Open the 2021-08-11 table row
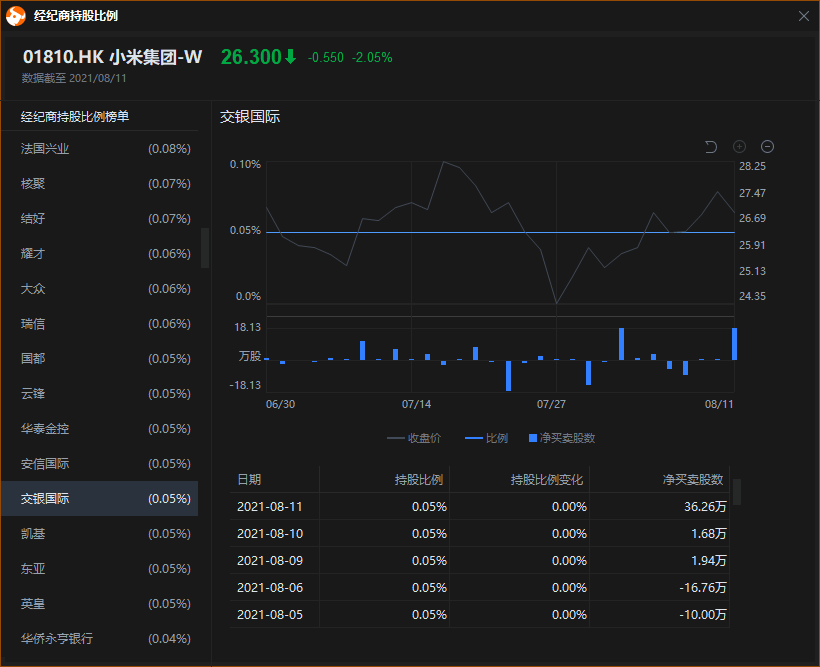This screenshot has height=667, width=820. 480,506
